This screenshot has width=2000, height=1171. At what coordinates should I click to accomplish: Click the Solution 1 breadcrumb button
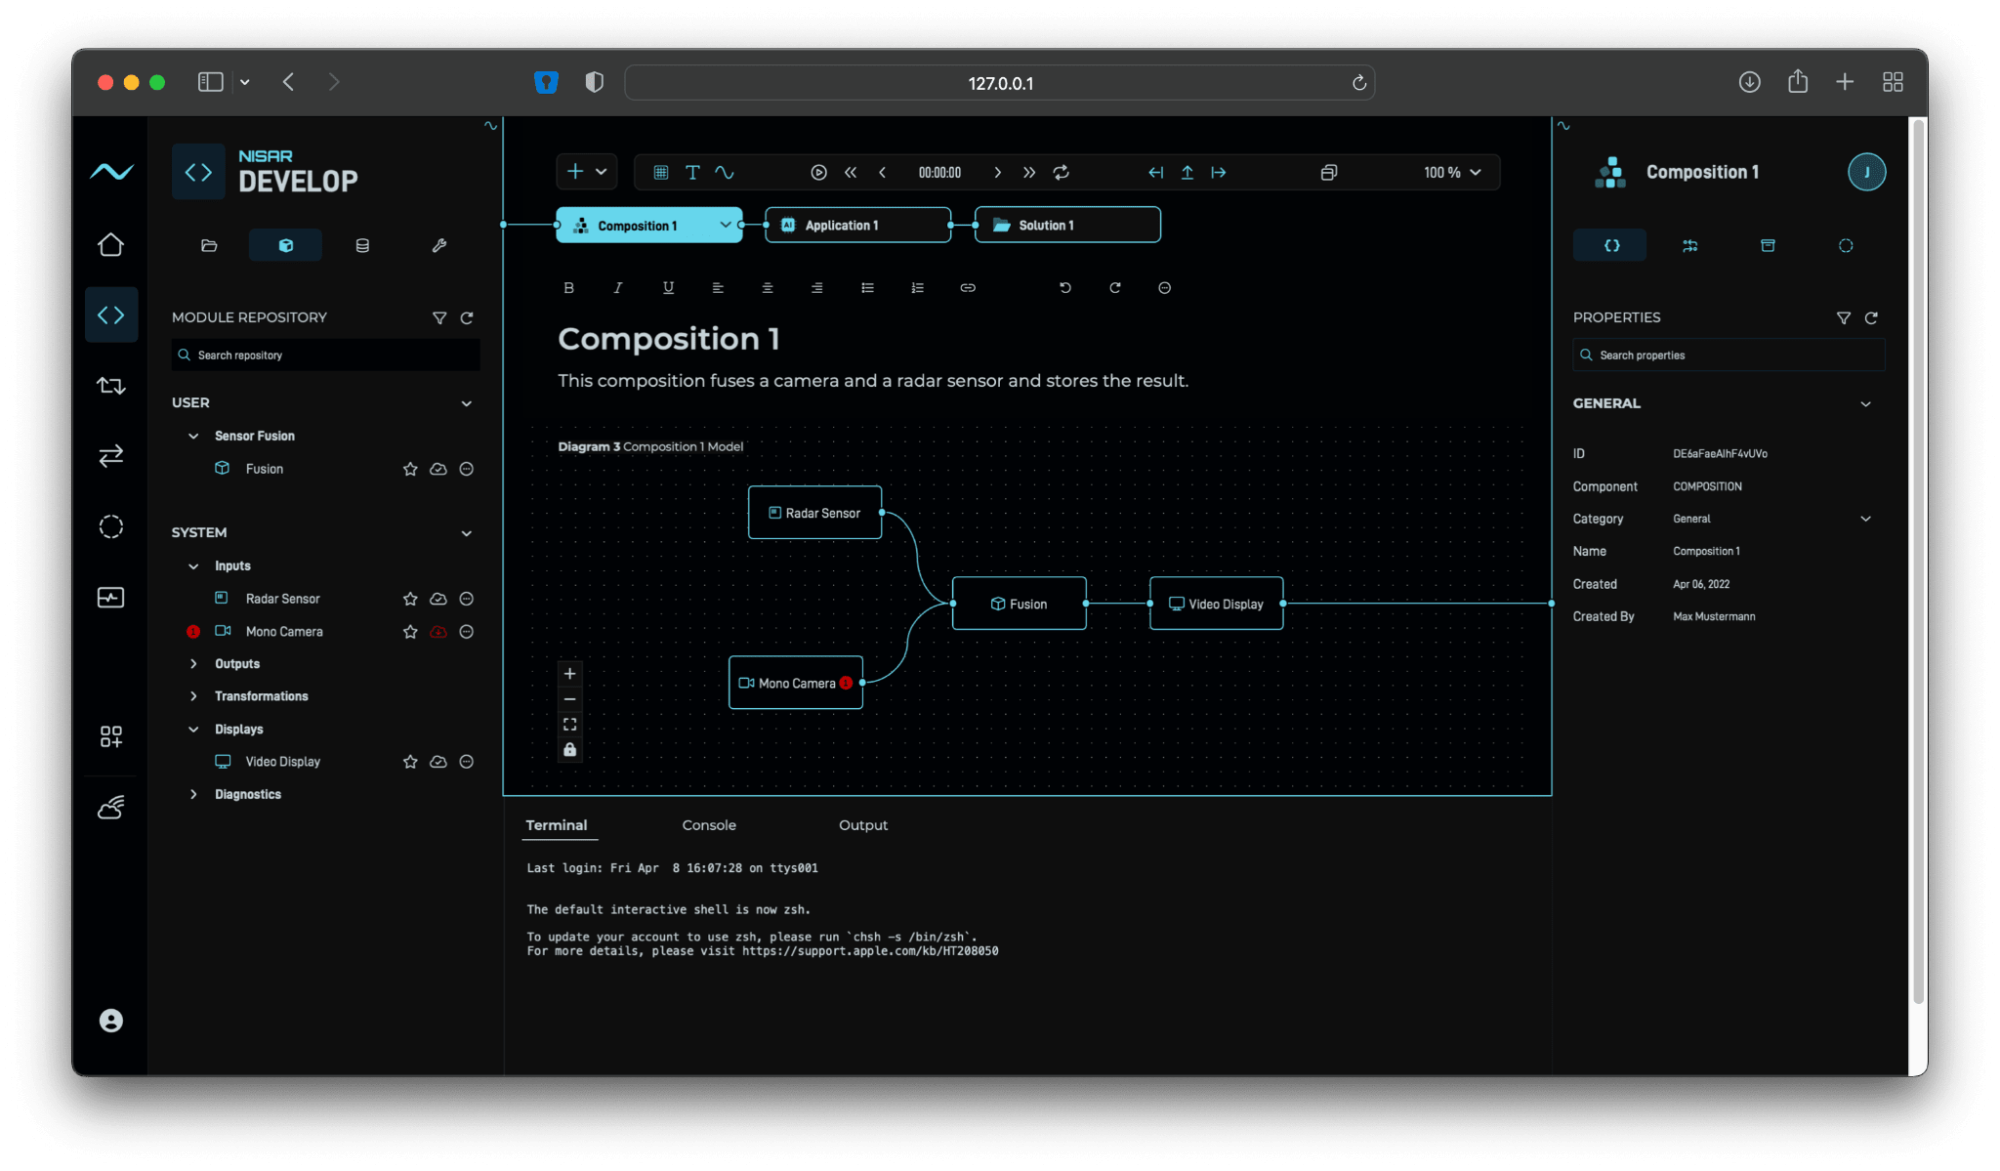point(1067,225)
